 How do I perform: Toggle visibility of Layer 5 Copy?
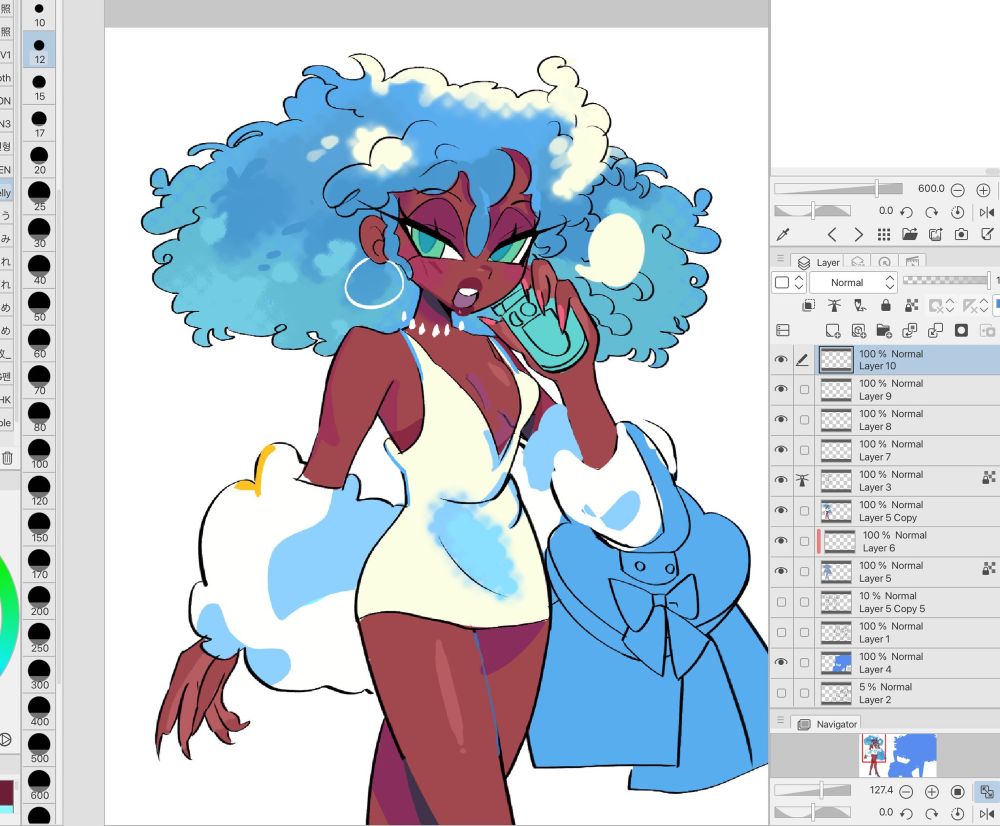[781, 510]
